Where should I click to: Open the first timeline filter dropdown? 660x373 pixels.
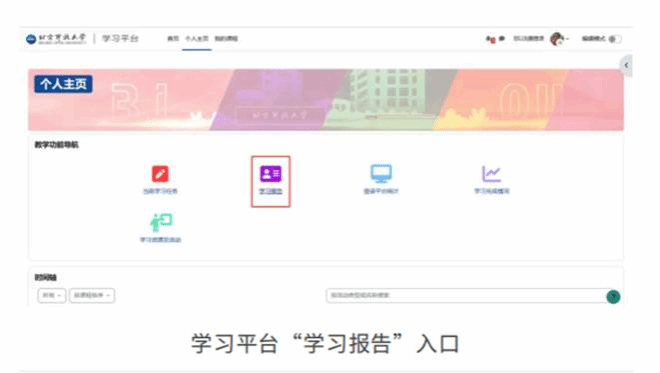pos(51,296)
